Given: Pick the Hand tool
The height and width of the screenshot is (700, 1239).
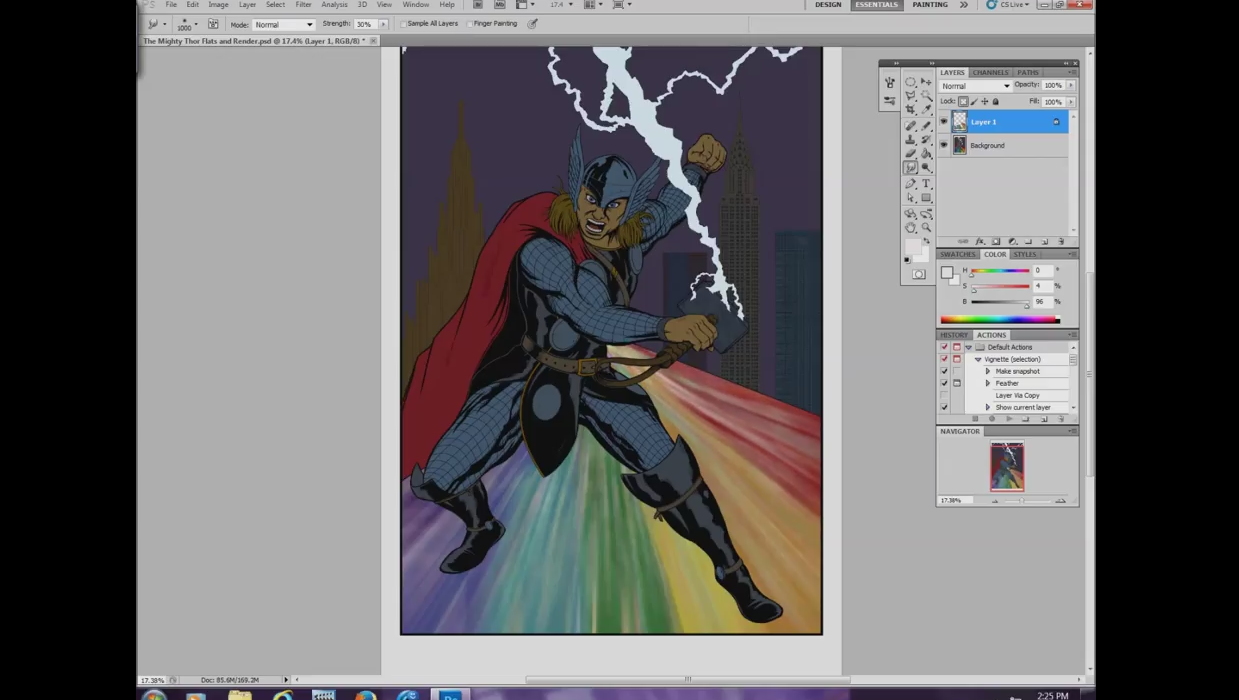Looking at the screenshot, I should click(910, 228).
